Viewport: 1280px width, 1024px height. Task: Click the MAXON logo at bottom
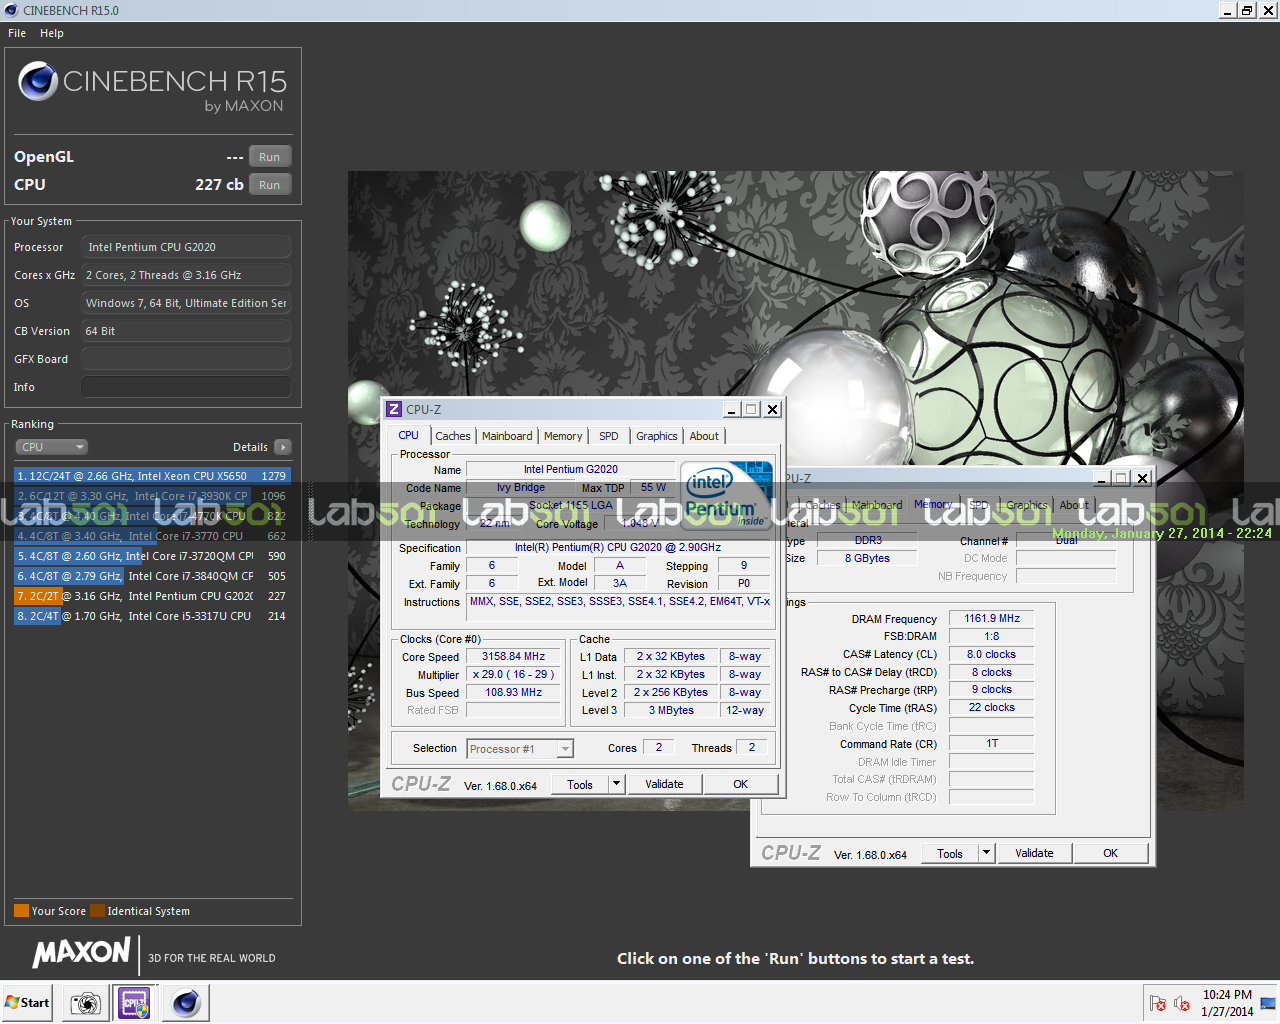pyautogui.click(x=82, y=953)
